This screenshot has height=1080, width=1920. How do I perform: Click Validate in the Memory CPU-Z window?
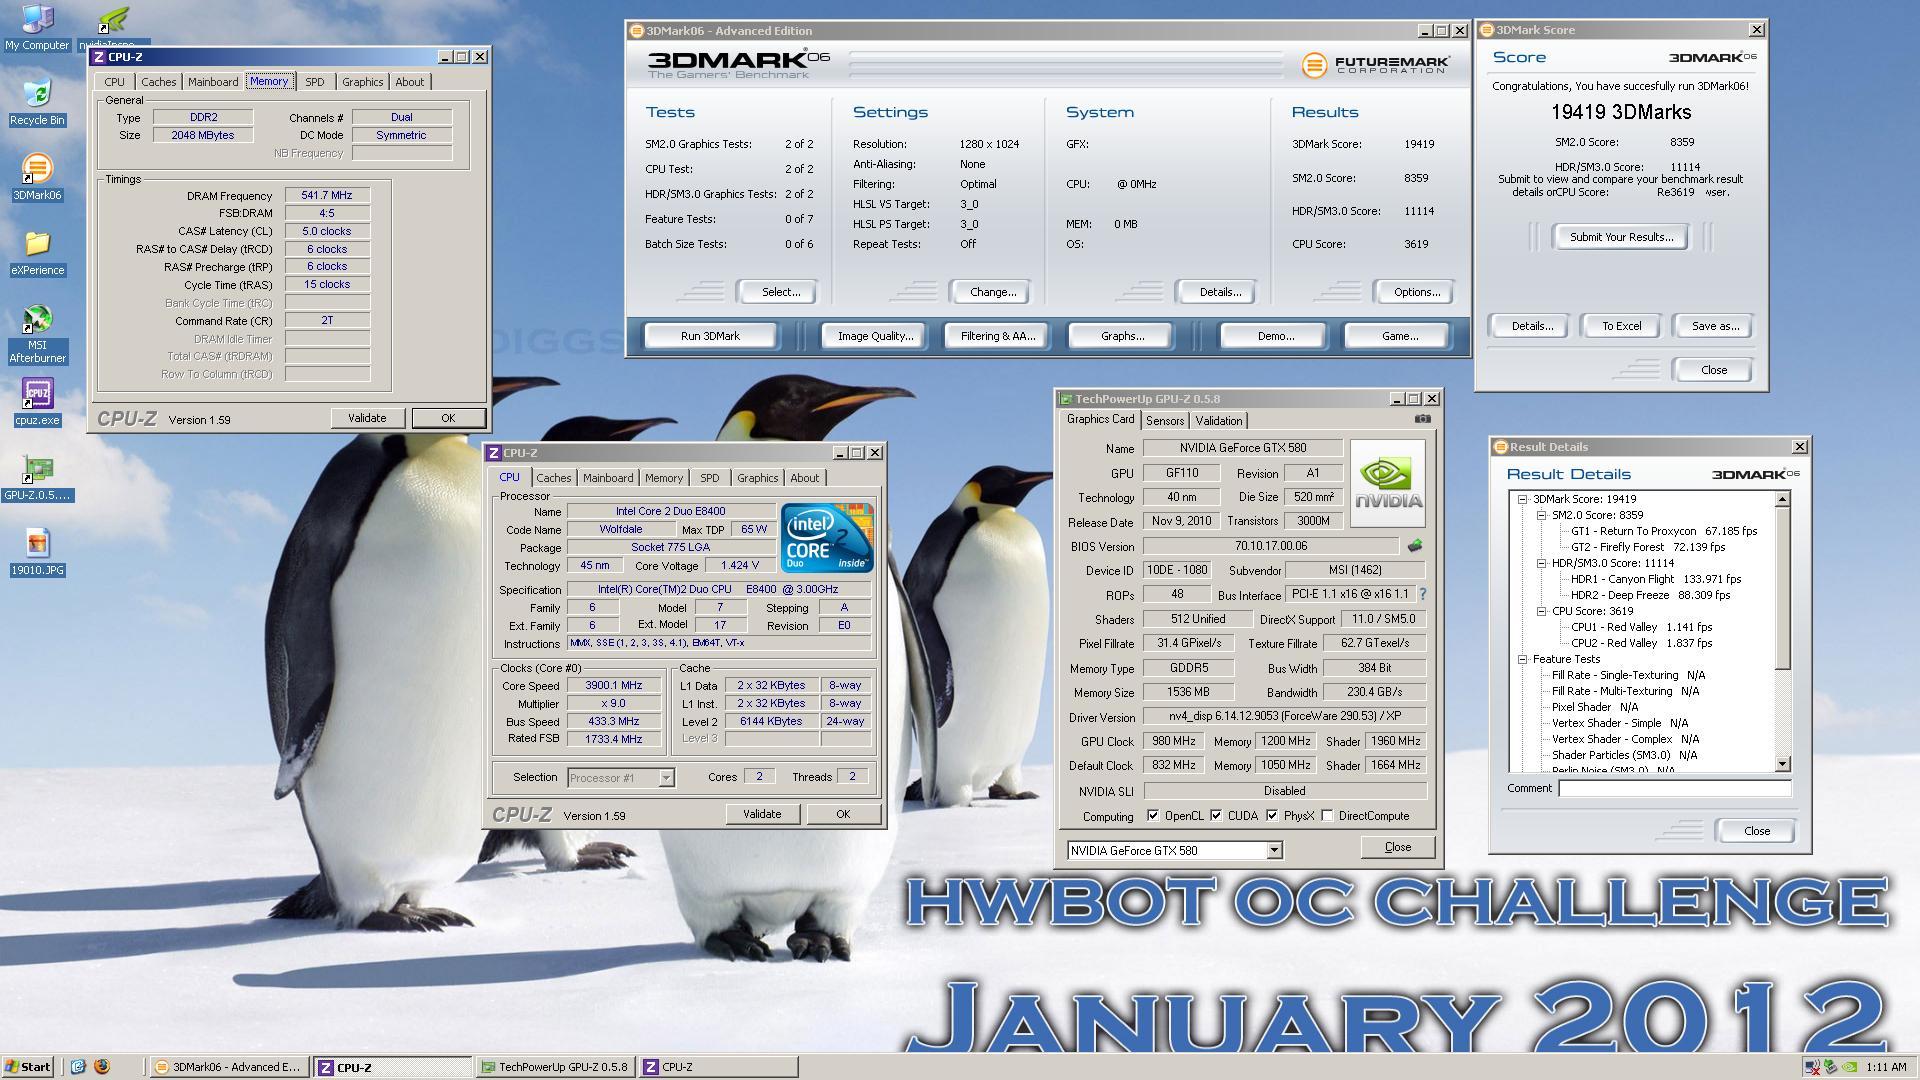click(x=367, y=418)
